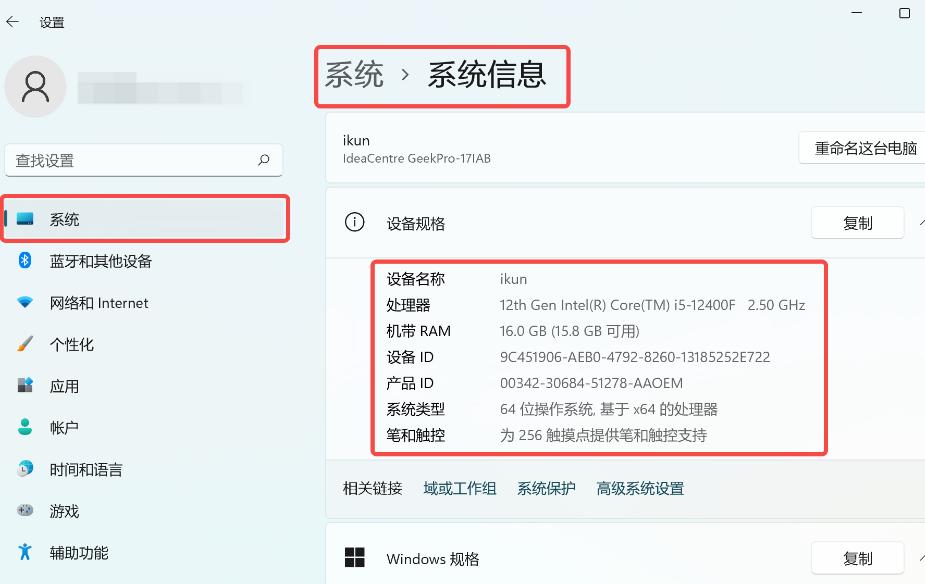This screenshot has width=925, height=584.
Task: Click the gamepad icon for 游戏
Action: click(x=25, y=510)
